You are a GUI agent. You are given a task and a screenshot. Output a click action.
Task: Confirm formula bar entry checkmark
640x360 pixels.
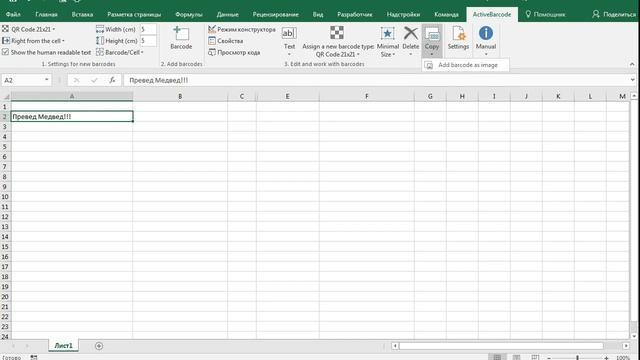point(94,80)
